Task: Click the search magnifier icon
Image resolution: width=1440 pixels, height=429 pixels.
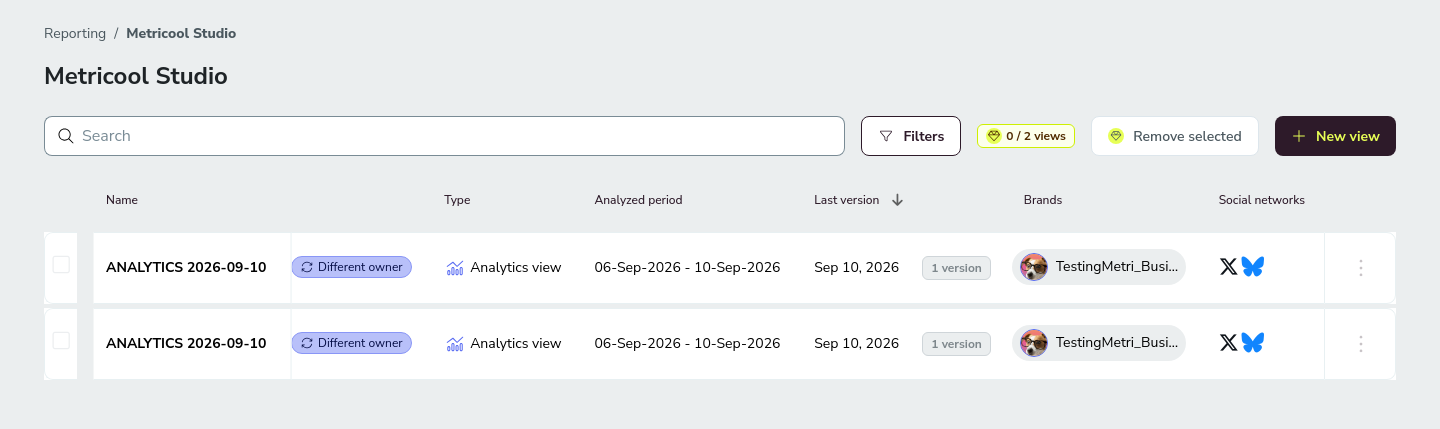Action: pyautogui.click(x=66, y=136)
